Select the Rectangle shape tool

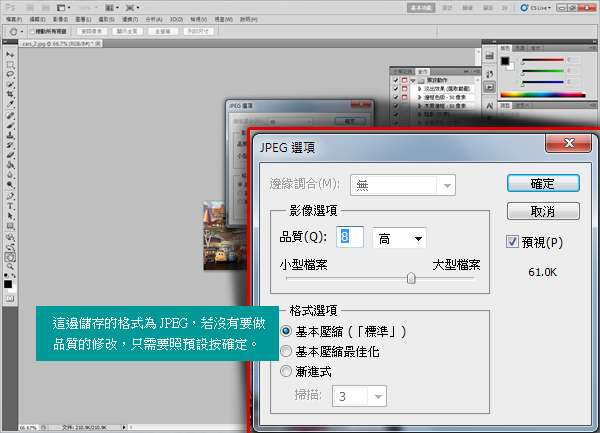pos(10,226)
